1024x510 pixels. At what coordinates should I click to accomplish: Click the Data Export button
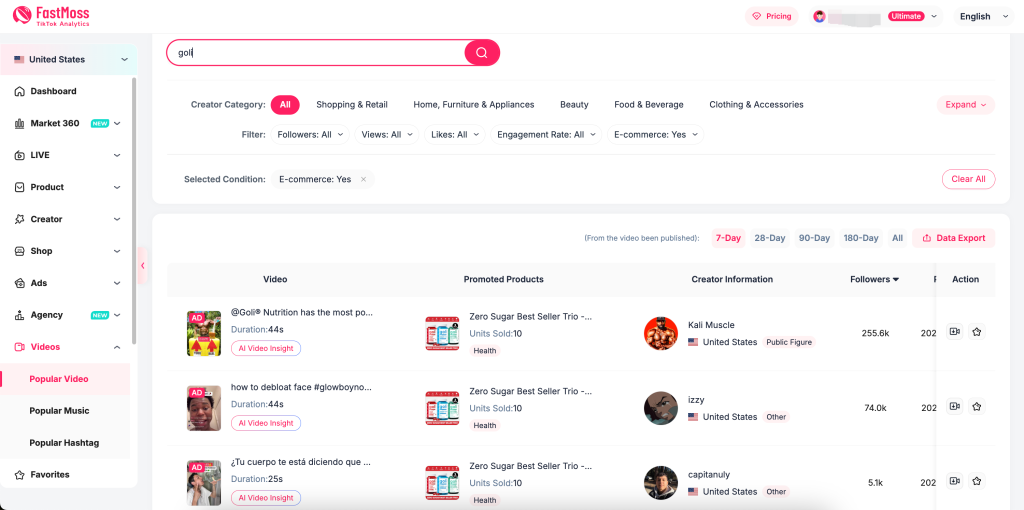pyautogui.click(x=953, y=238)
